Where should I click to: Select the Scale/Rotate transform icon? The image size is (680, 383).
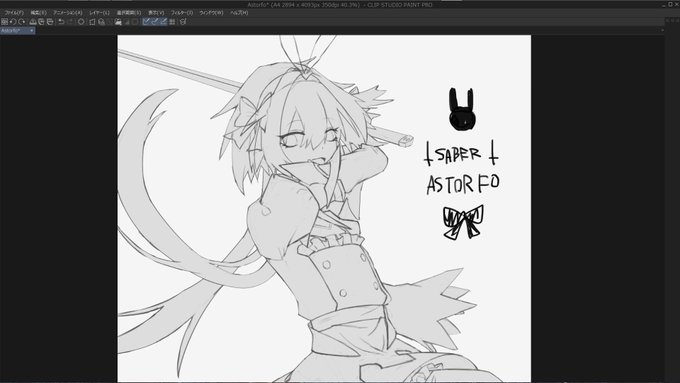(92, 21)
